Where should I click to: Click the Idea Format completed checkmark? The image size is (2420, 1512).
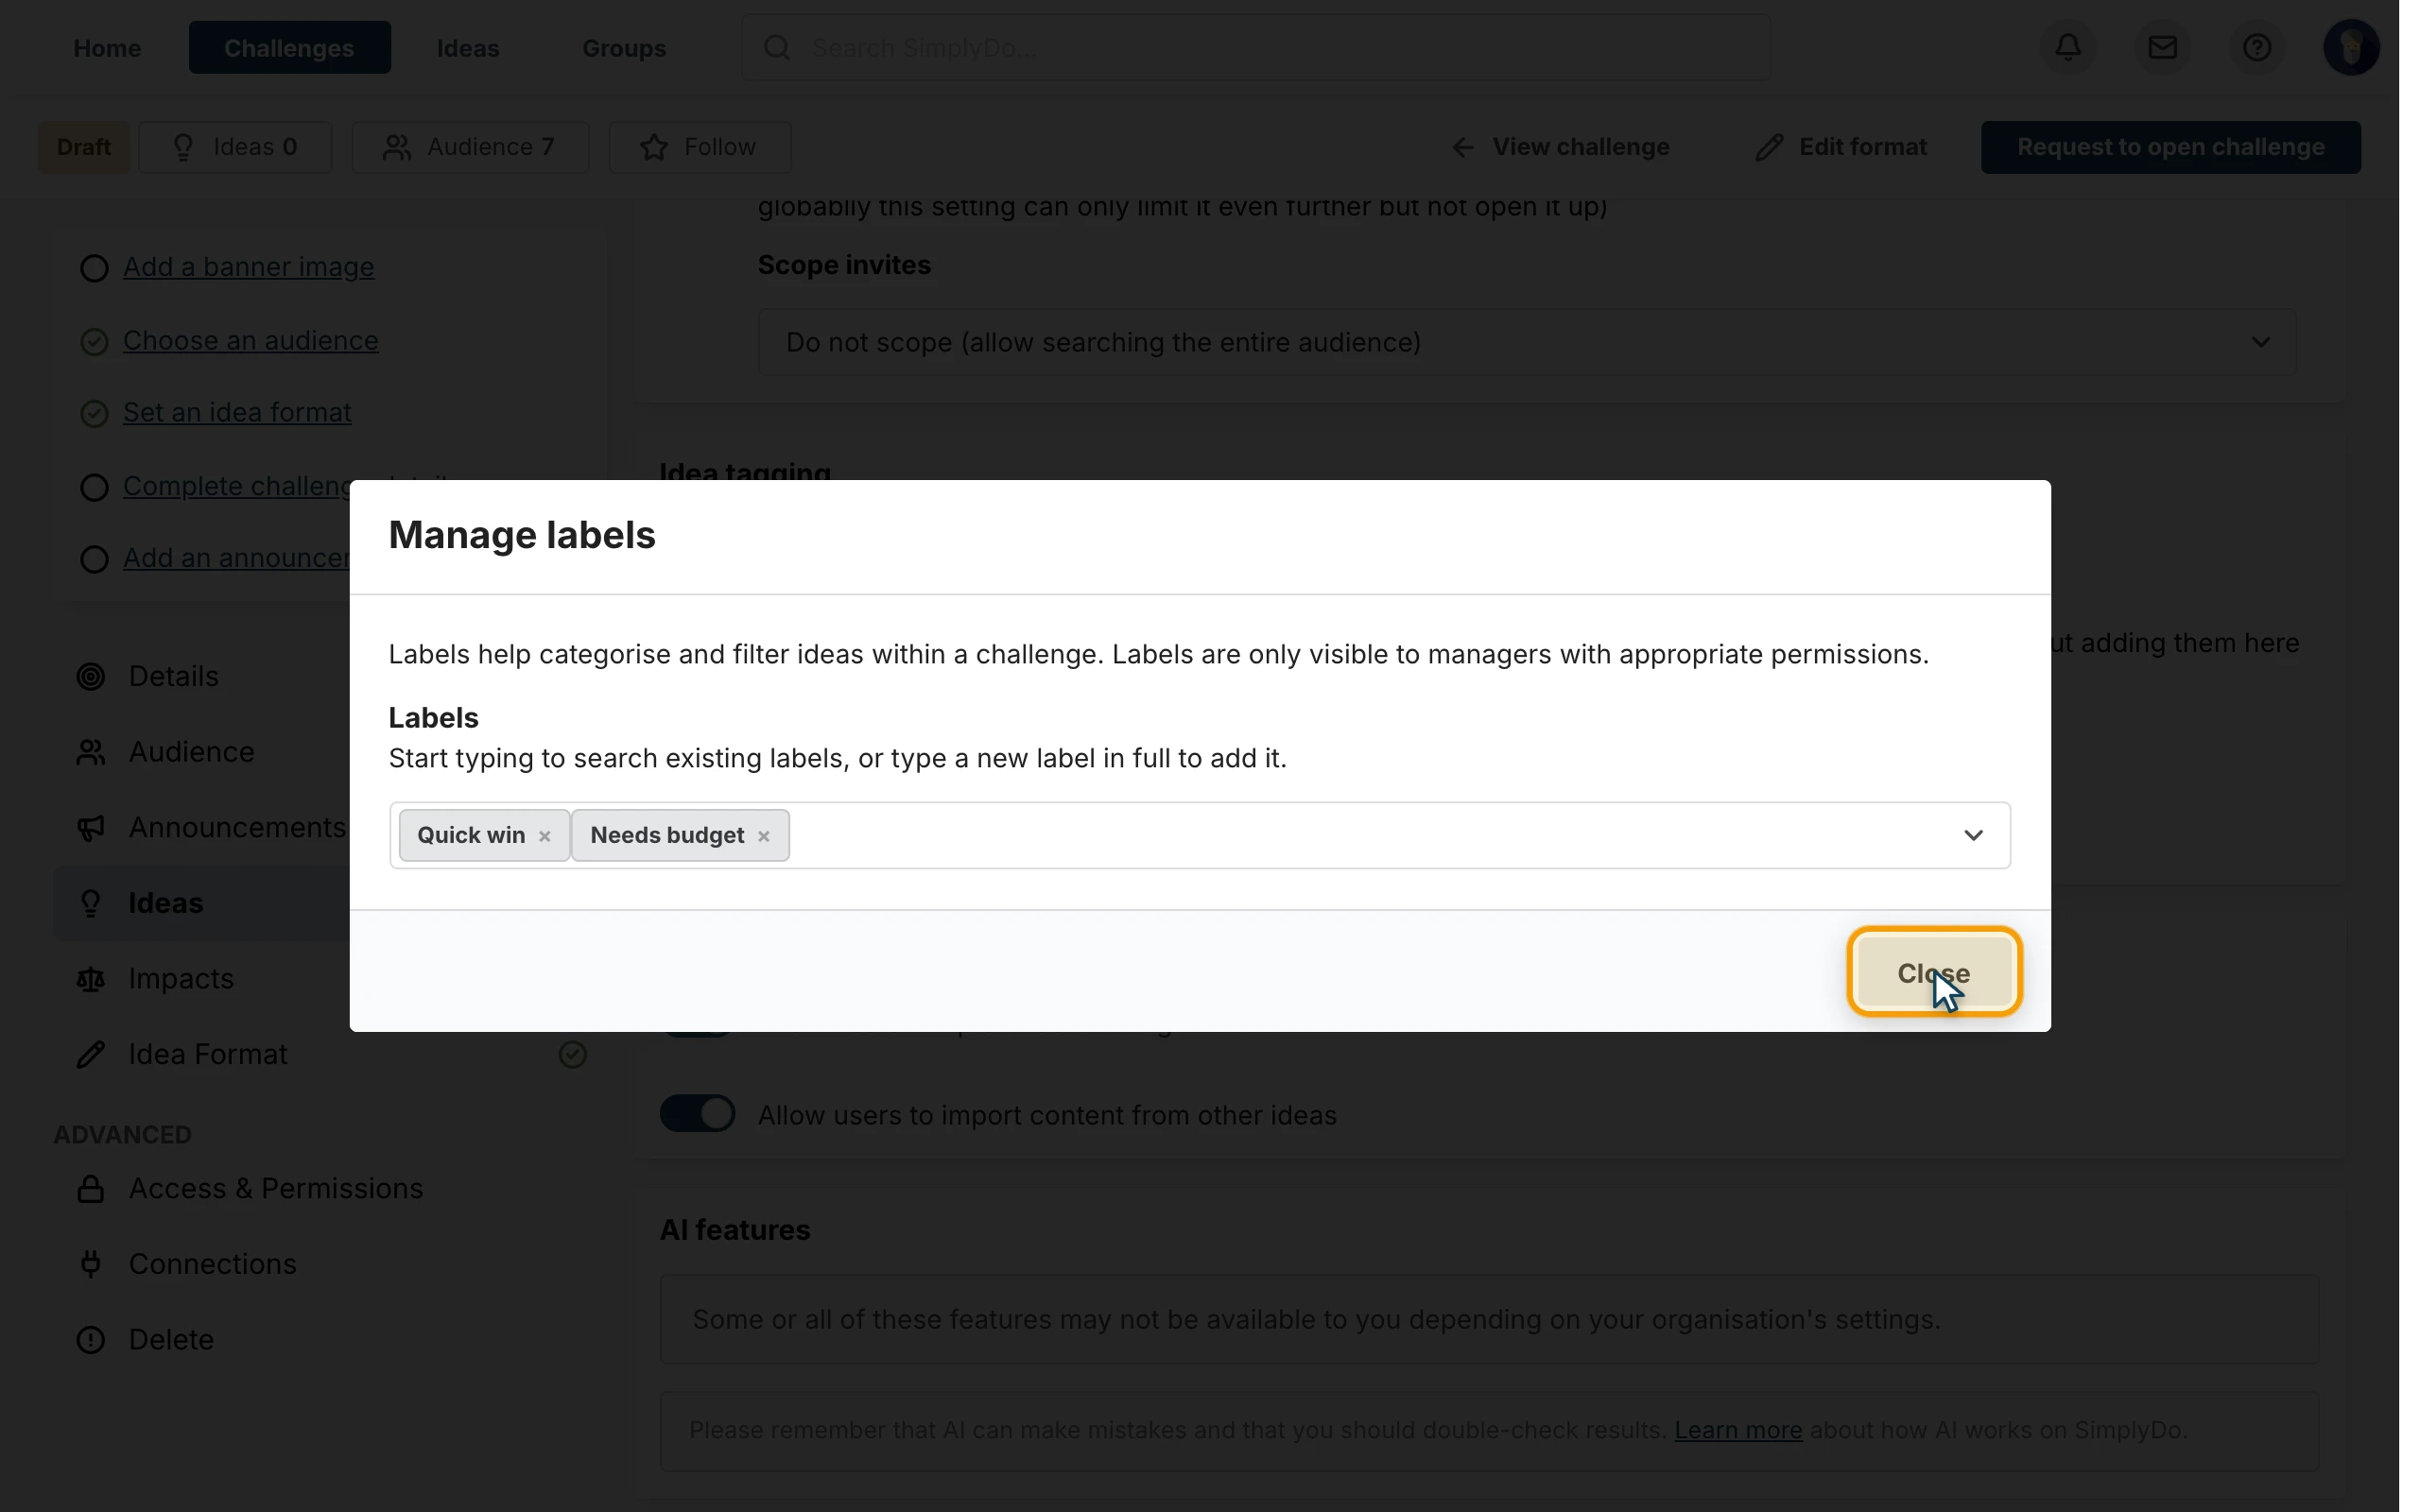(572, 1054)
